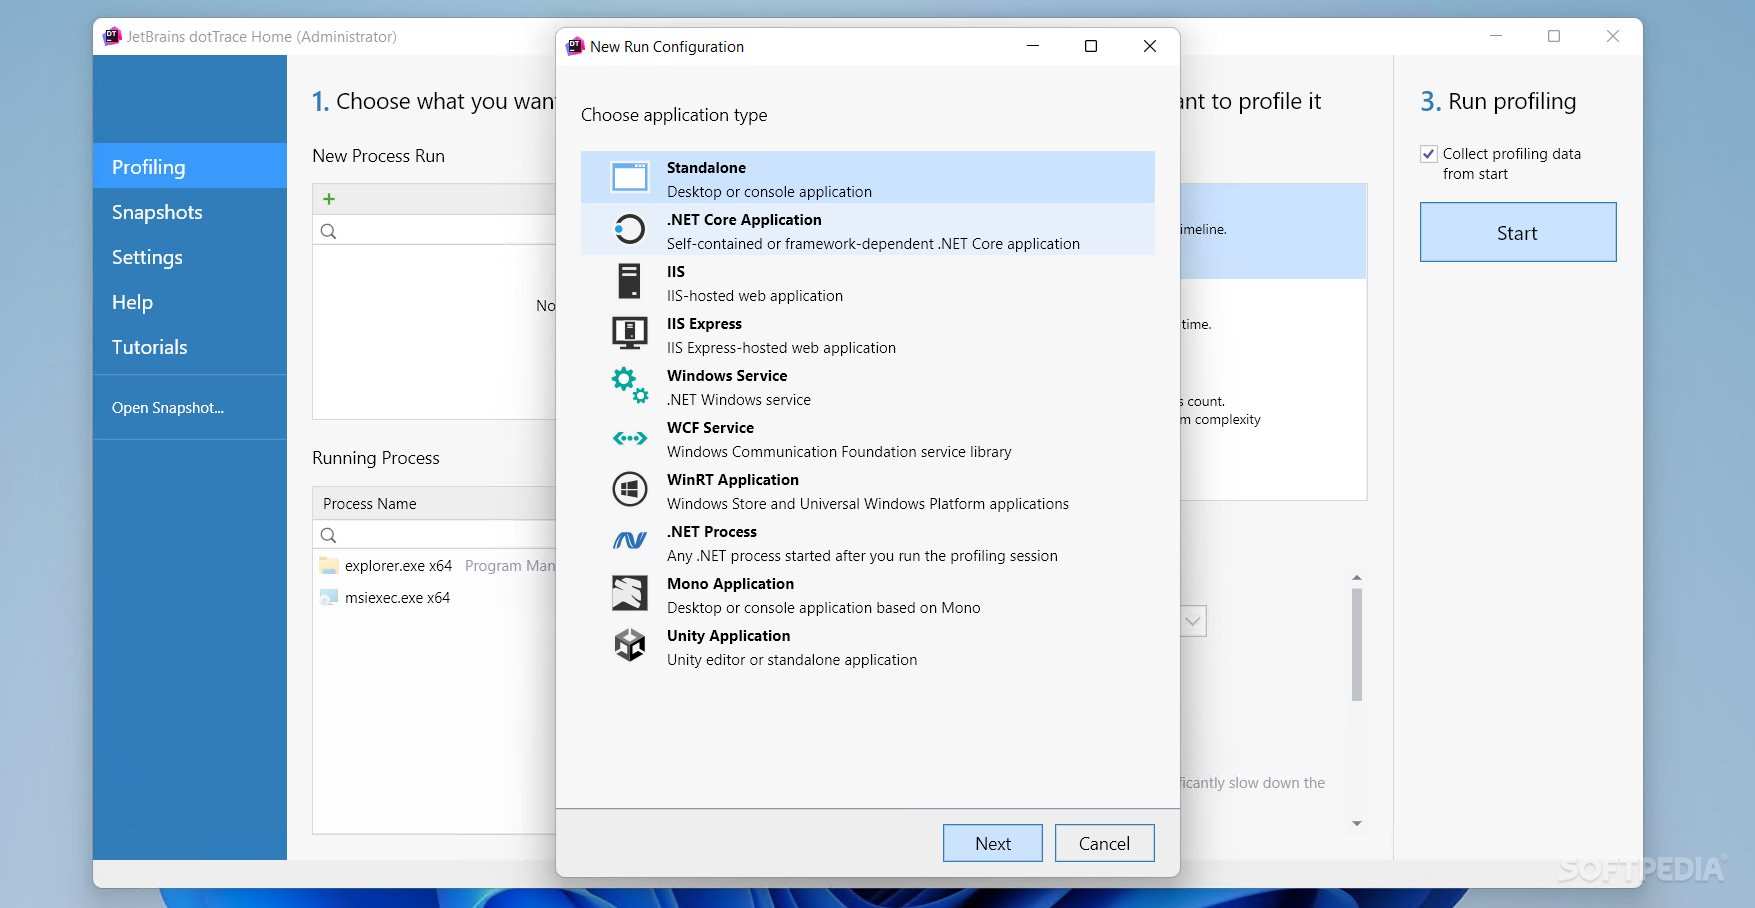Viewport: 1755px width, 908px height.
Task: Click the msiexec.exe process icon
Action: pyautogui.click(x=329, y=598)
